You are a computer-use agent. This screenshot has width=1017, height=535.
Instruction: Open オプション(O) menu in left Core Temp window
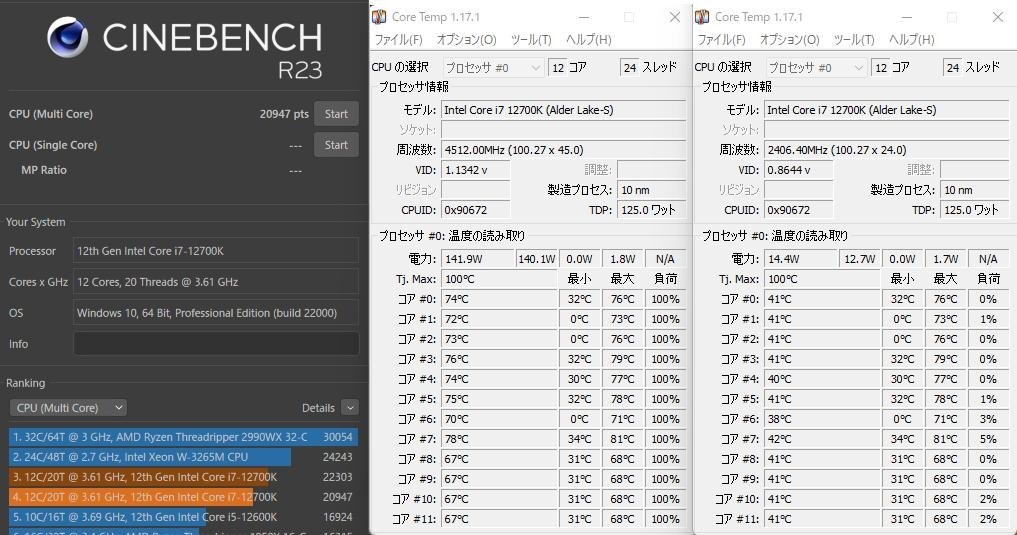tap(466, 40)
